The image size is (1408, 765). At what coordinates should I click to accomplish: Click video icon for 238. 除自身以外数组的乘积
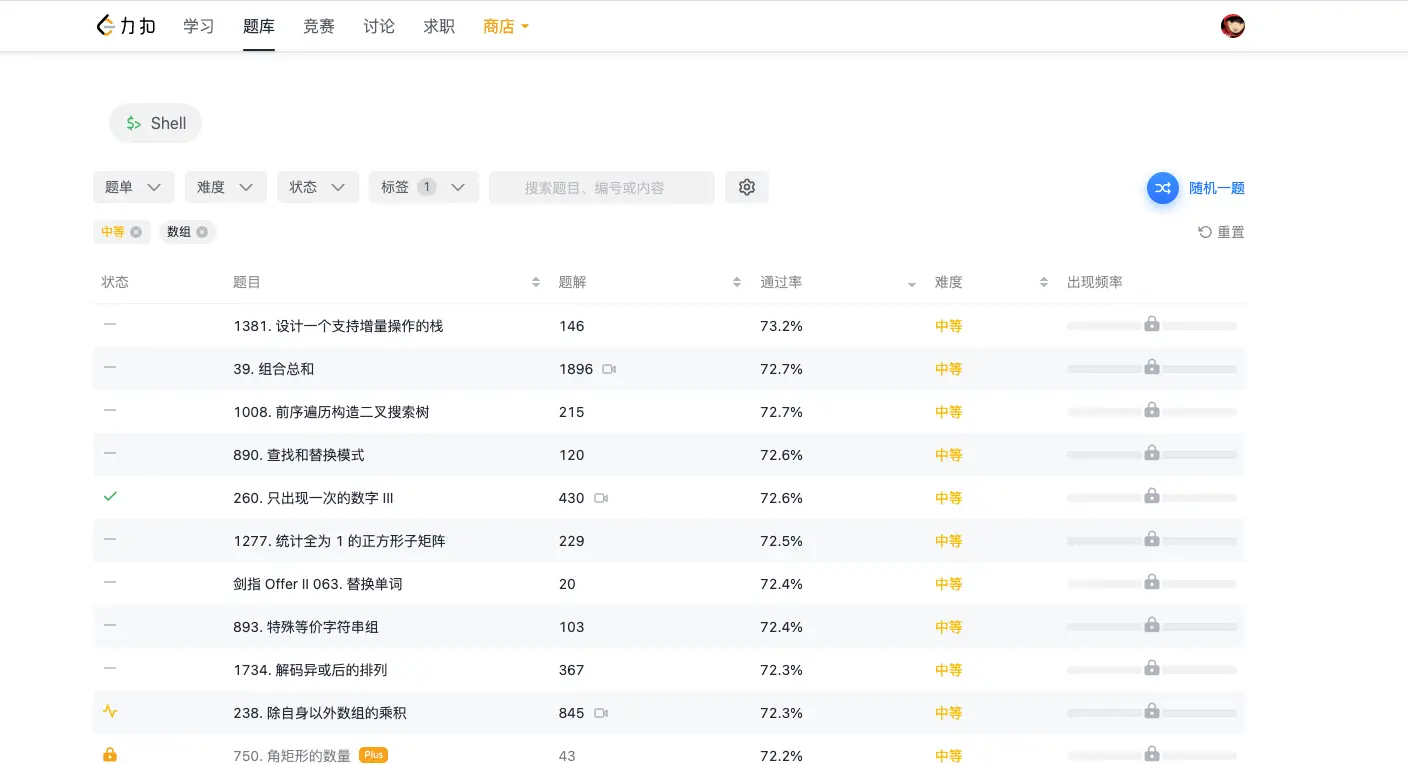pyautogui.click(x=601, y=713)
